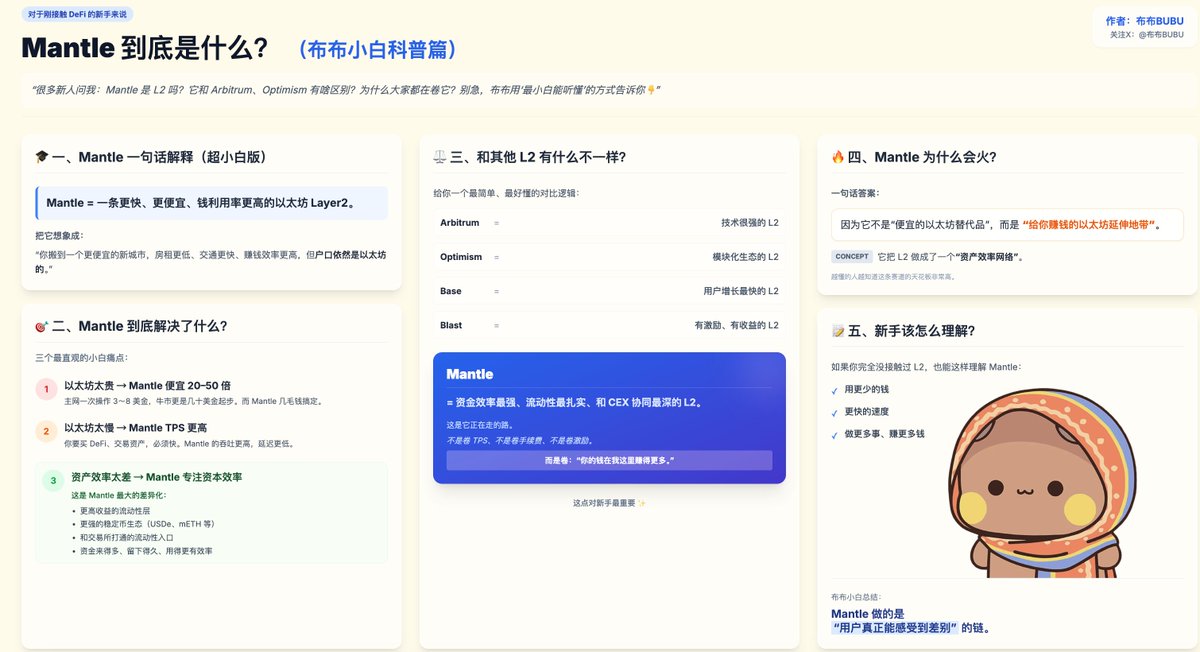Click the label 一句话答案：
The image size is (1200, 652).
pyautogui.click(x=857, y=193)
